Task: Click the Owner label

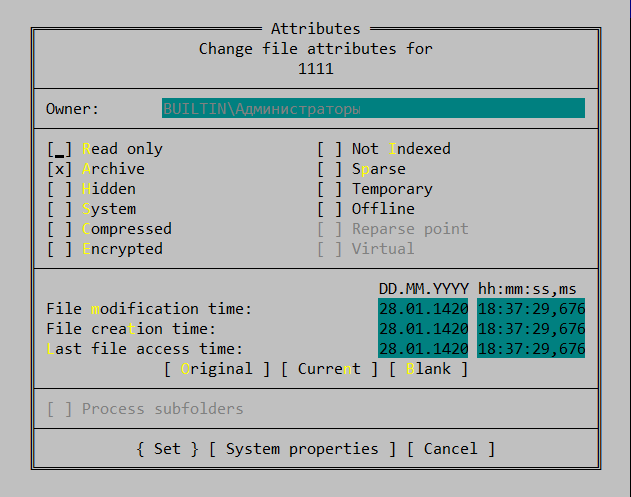Action: coord(72,109)
